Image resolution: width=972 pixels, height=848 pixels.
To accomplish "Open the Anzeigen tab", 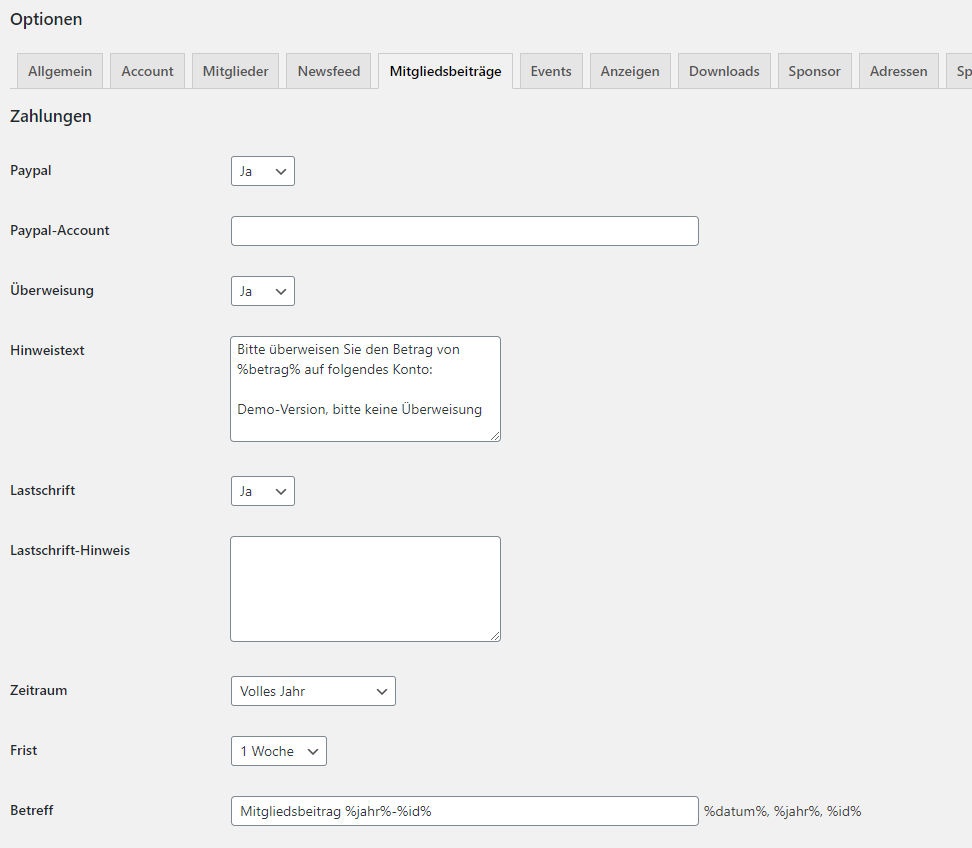I will 630,71.
